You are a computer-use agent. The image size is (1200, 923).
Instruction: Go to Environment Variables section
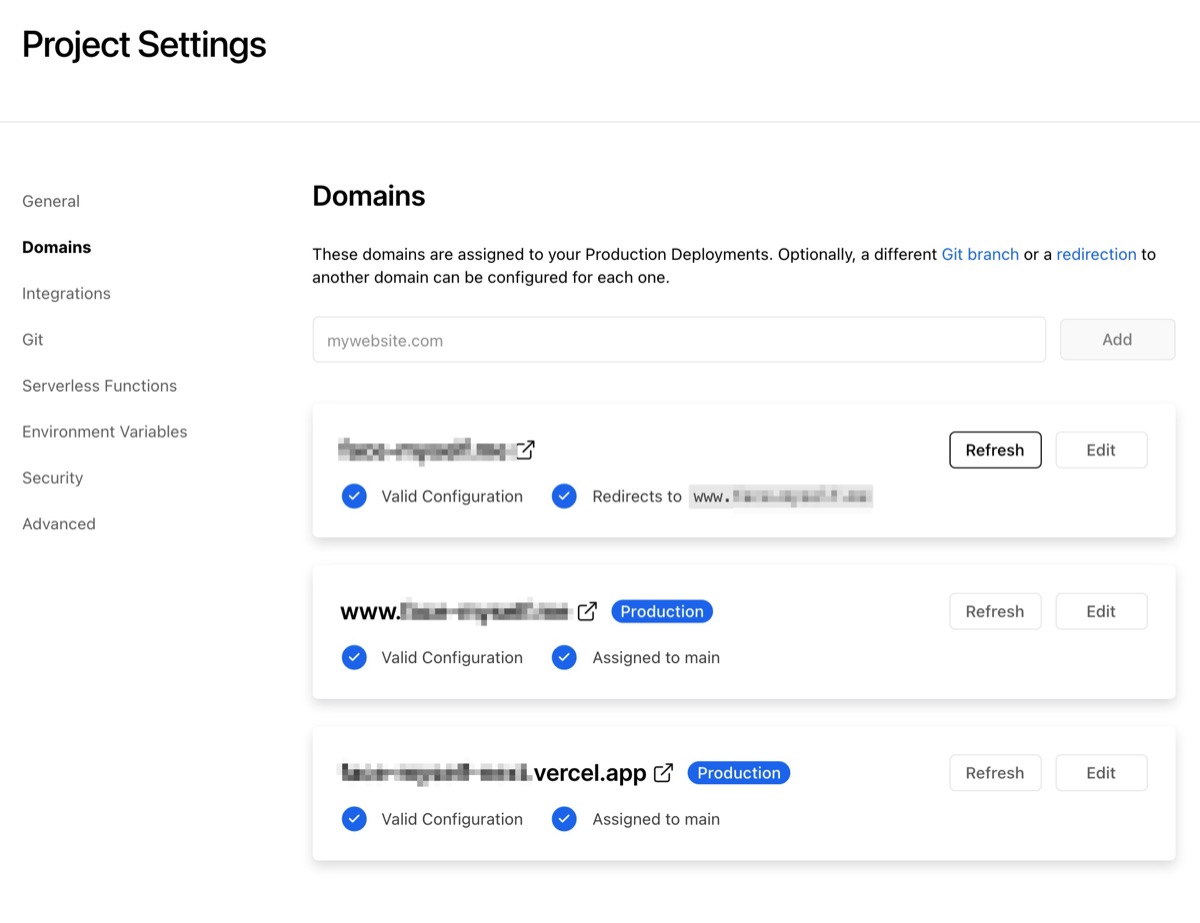tap(104, 431)
